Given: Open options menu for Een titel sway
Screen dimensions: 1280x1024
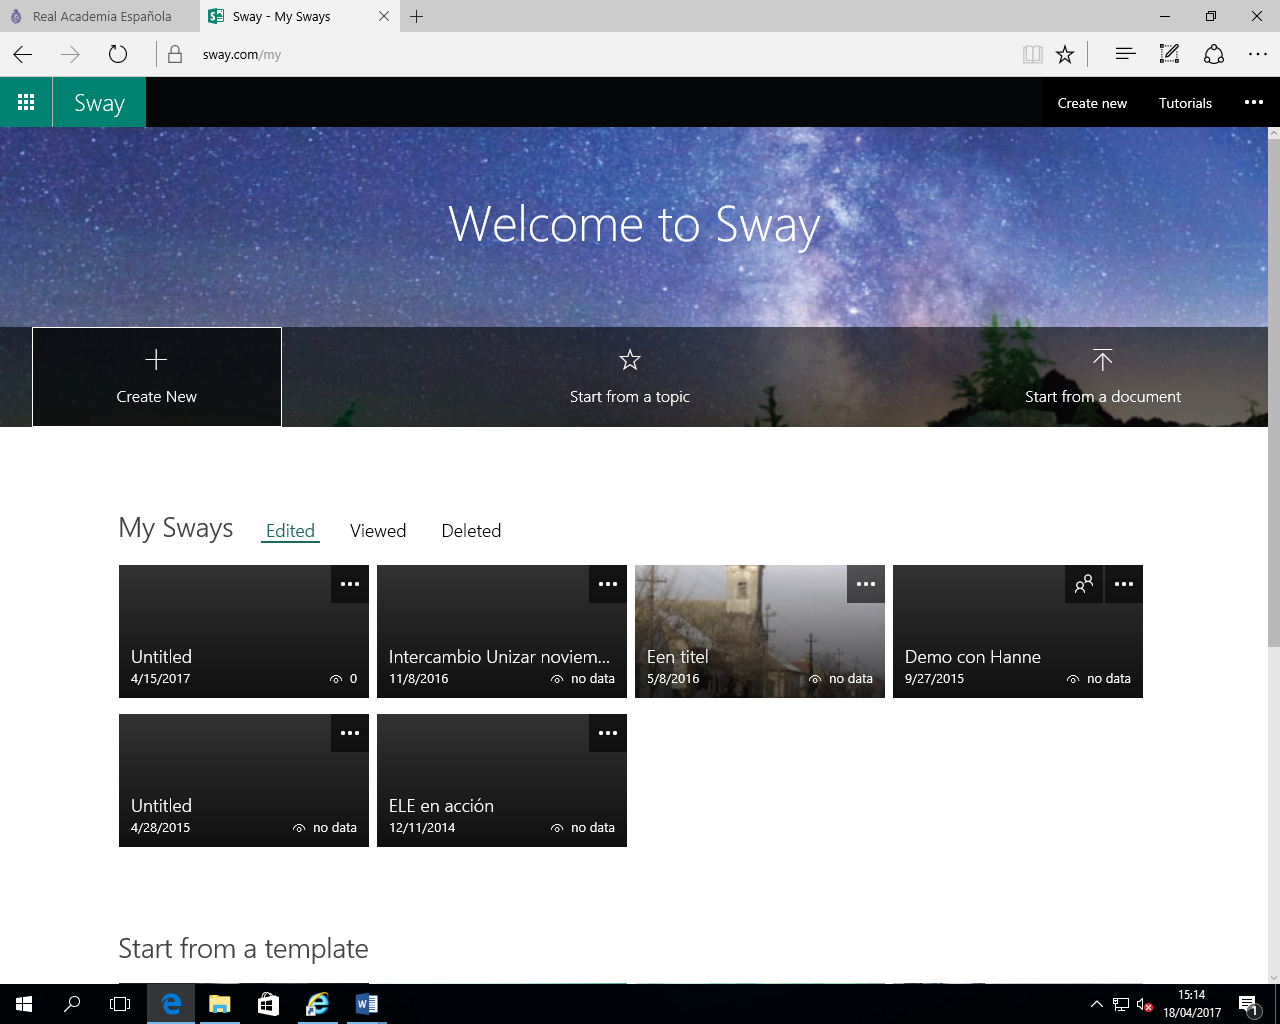Looking at the screenshot, I should pos(866,584).
